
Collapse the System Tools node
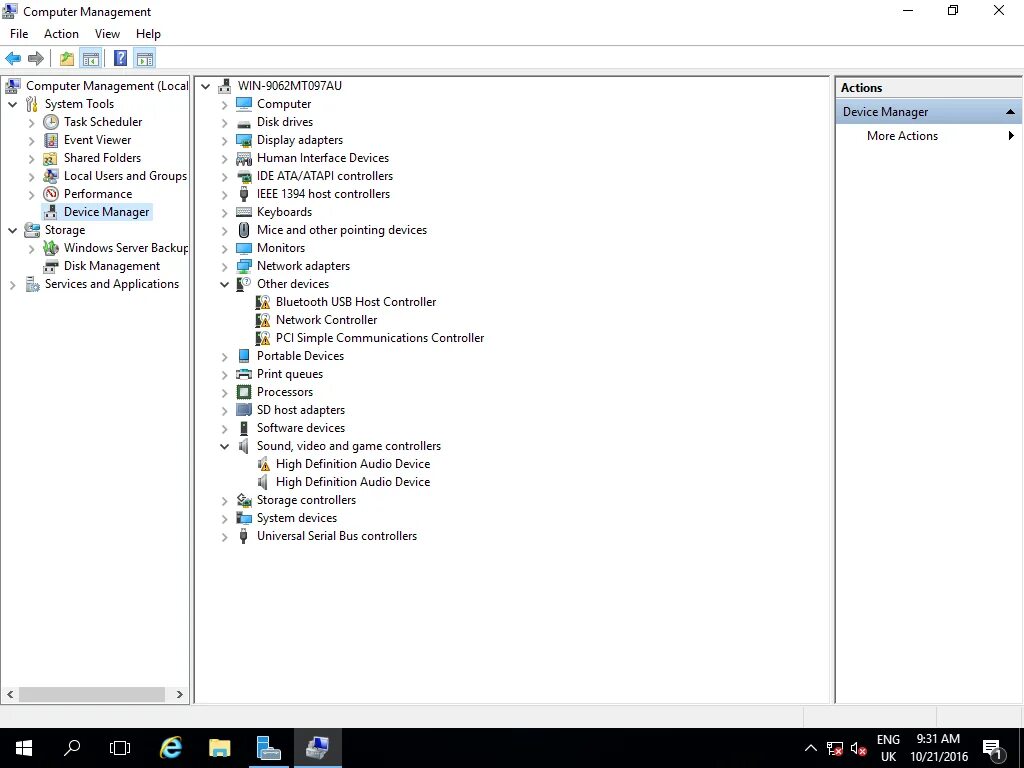pyautogui.click(x=12, y=104)
